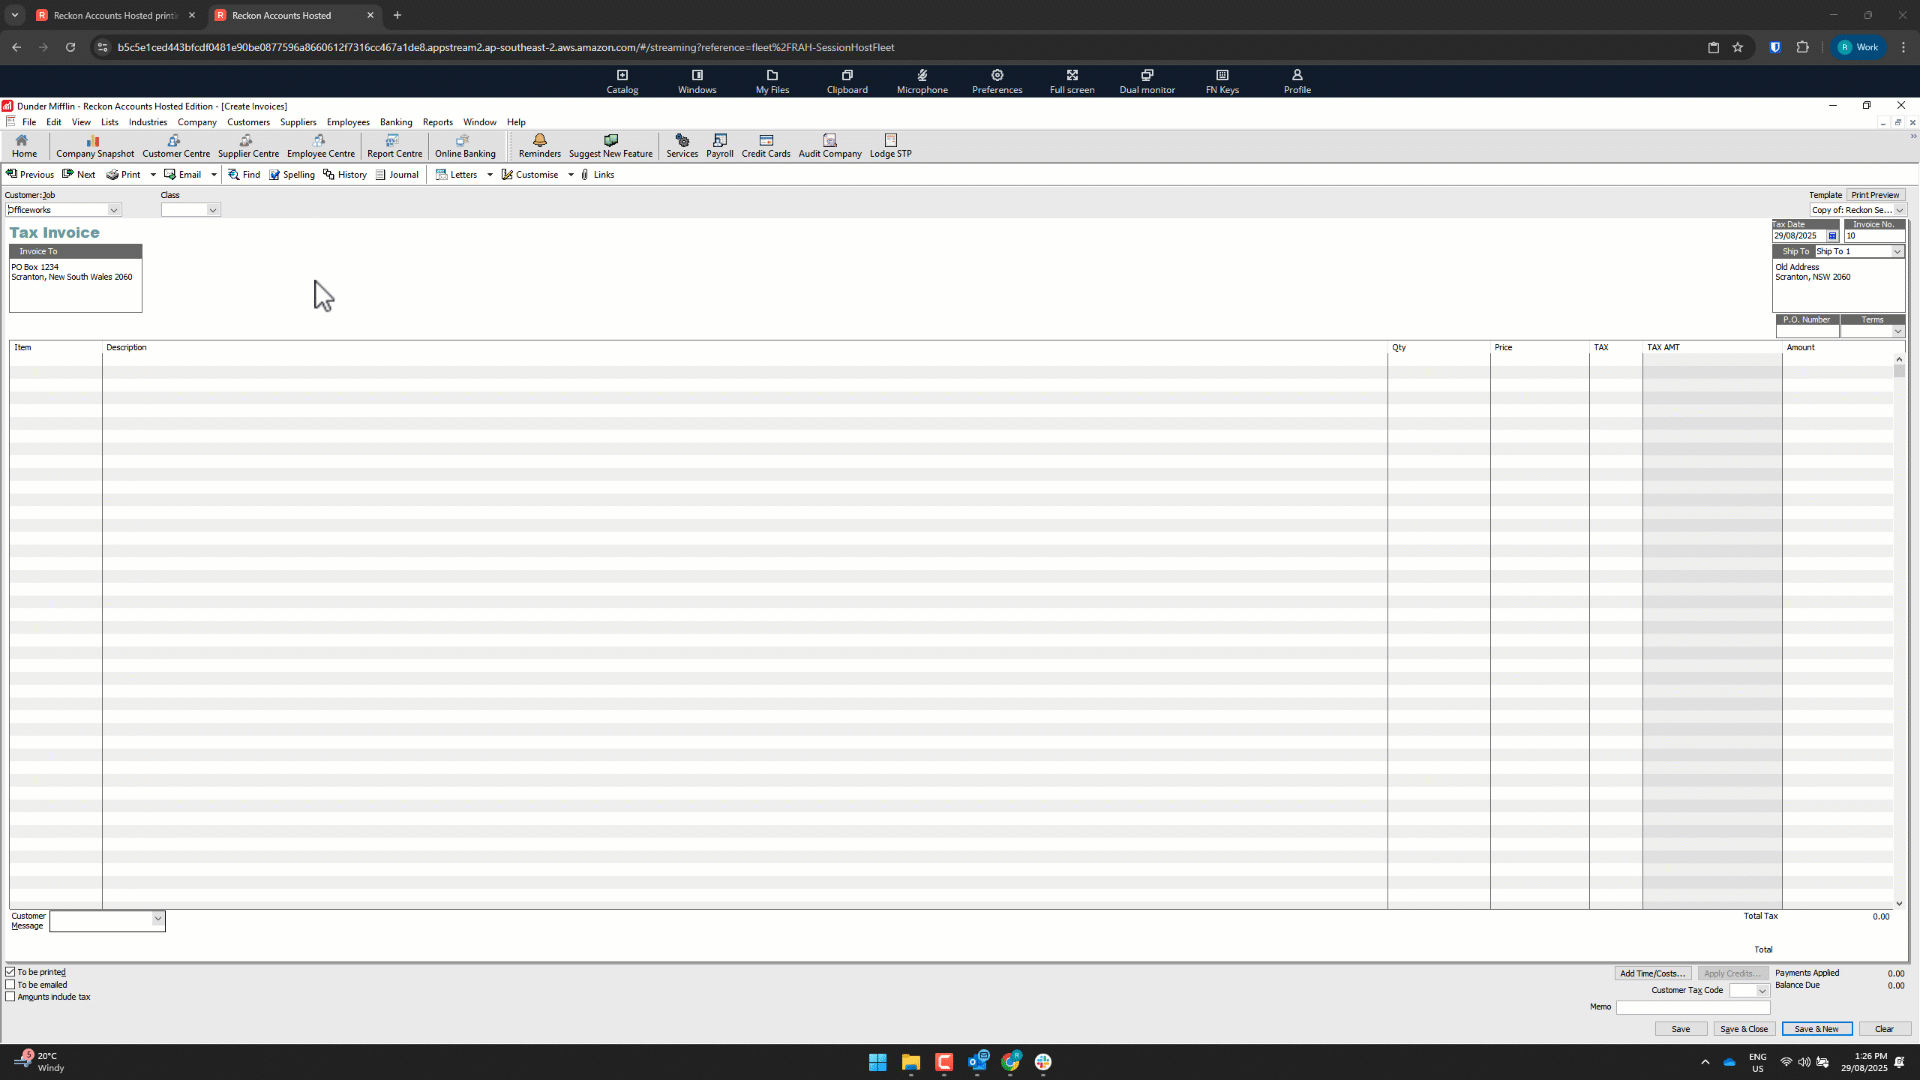Open Outlook from the taskbar

click(977, 1062)
